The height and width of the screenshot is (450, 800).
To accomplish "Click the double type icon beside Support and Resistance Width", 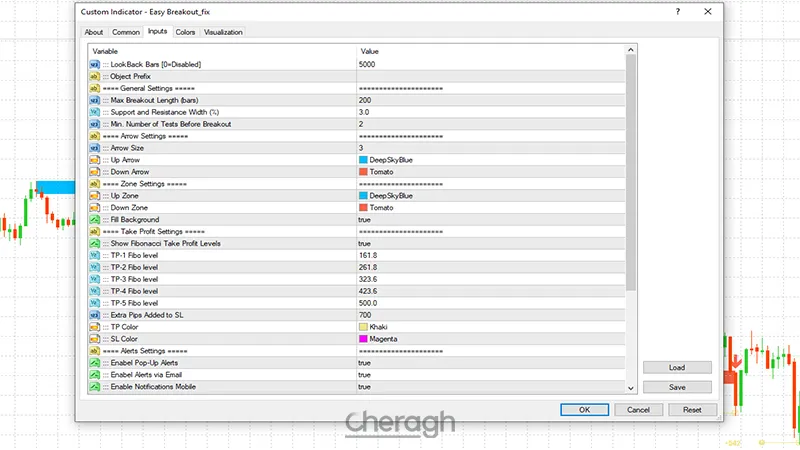I will pyautogui.click(x=94, y=112).
